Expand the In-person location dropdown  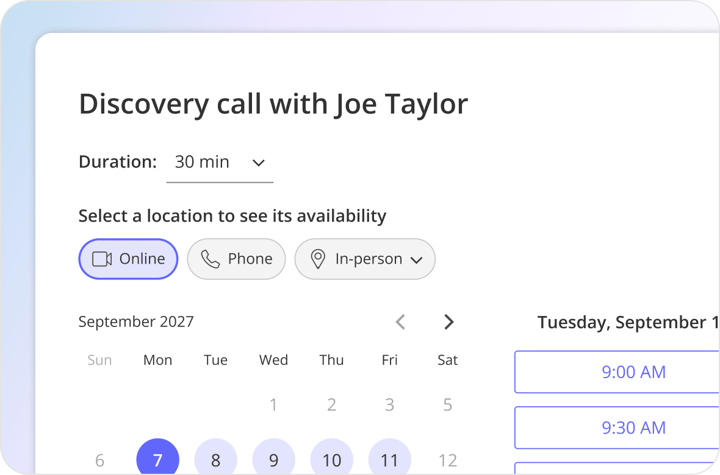[x=365, y=259]
